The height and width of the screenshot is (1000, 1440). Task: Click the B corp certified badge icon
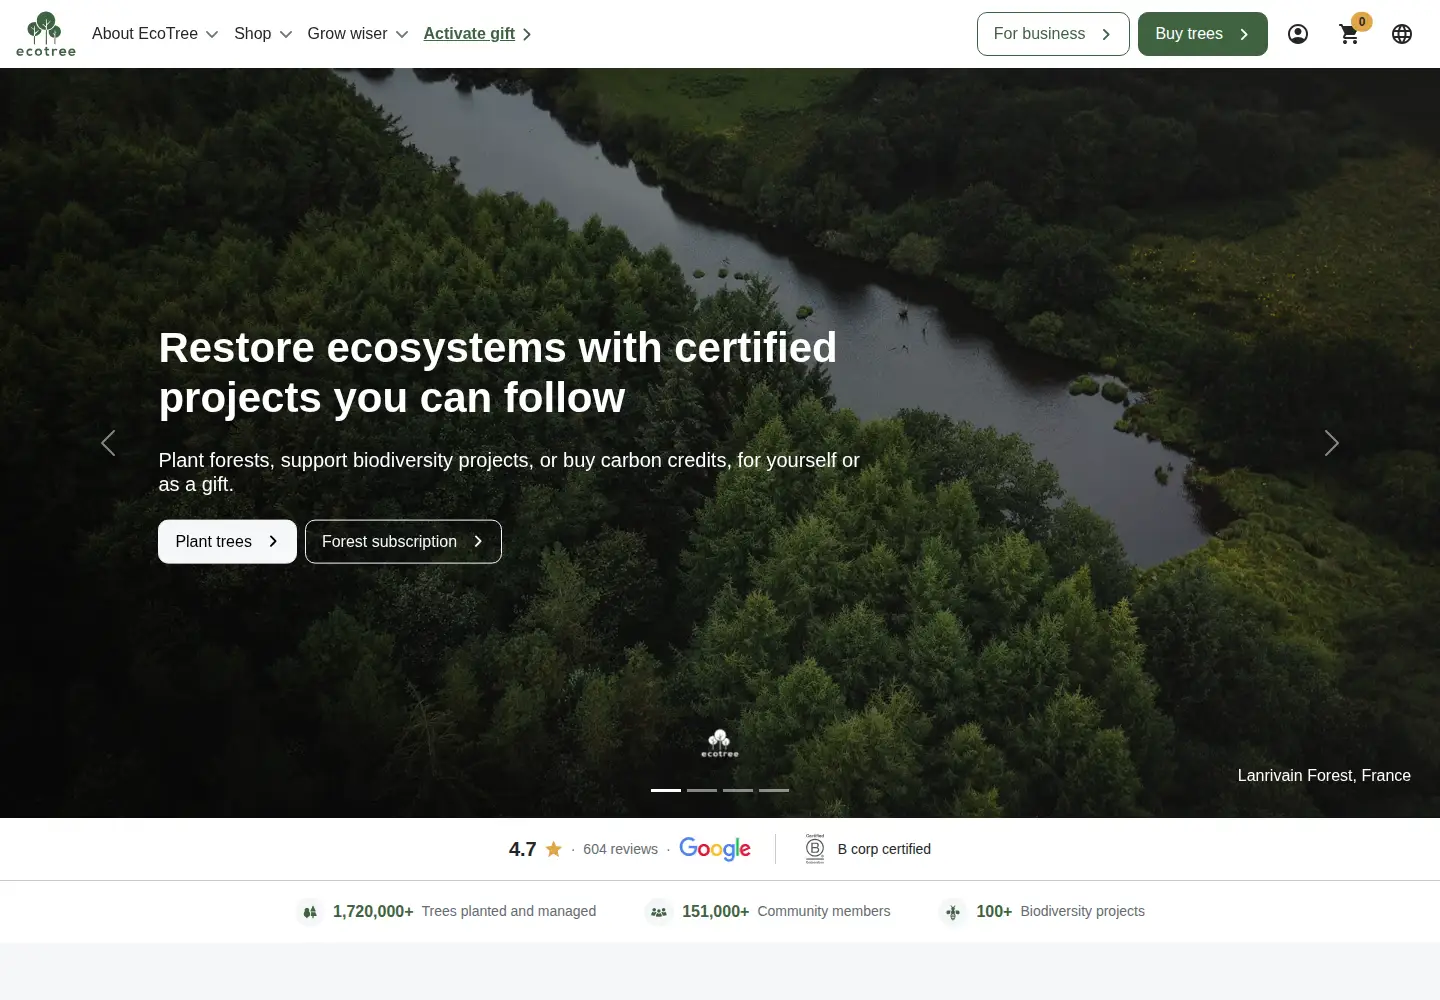coord(815,849)
